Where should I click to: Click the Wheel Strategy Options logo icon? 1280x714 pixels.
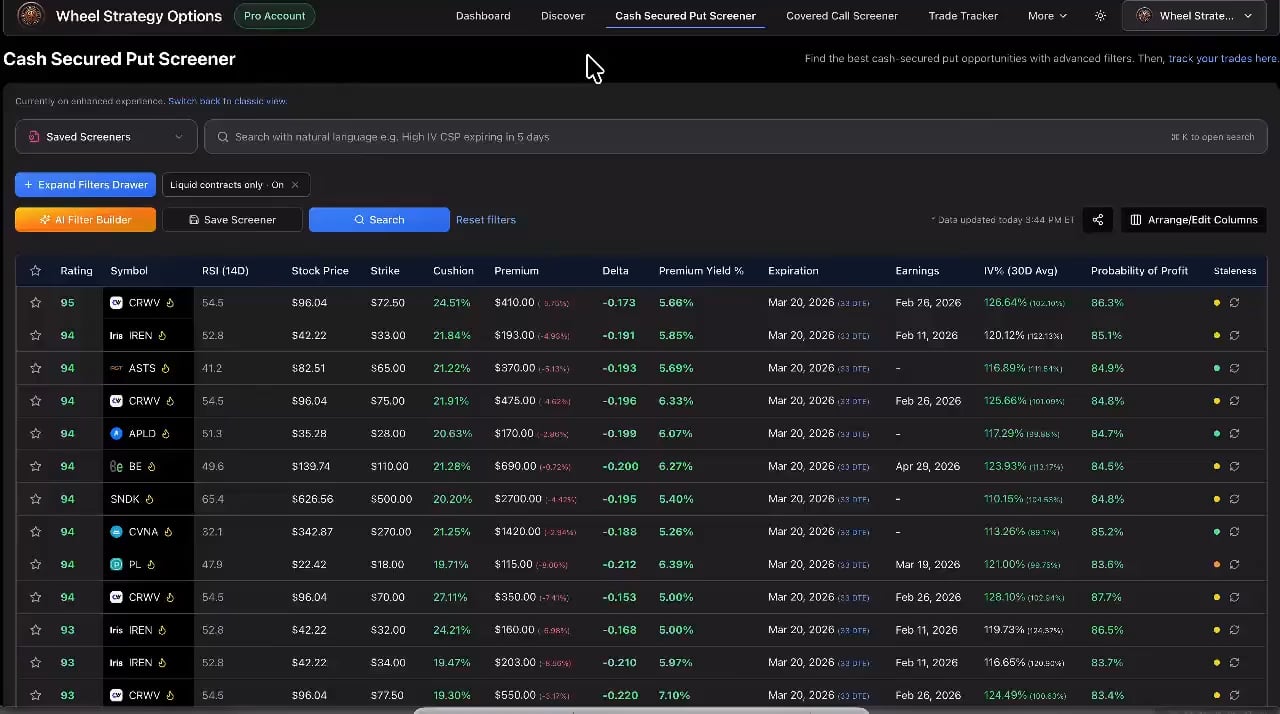31,15
